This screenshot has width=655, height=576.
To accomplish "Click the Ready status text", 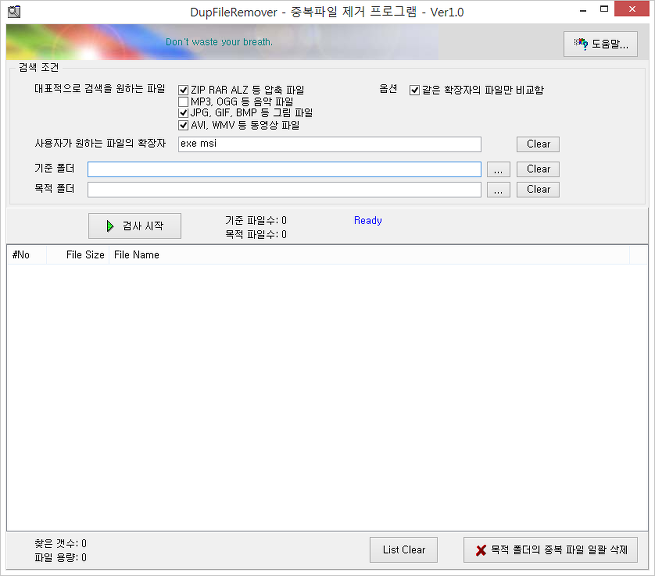I will [x=368, y=220].
